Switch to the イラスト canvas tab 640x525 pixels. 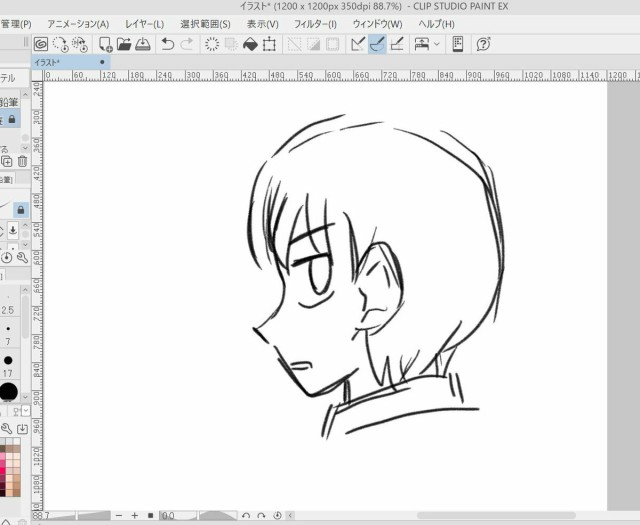48,62
